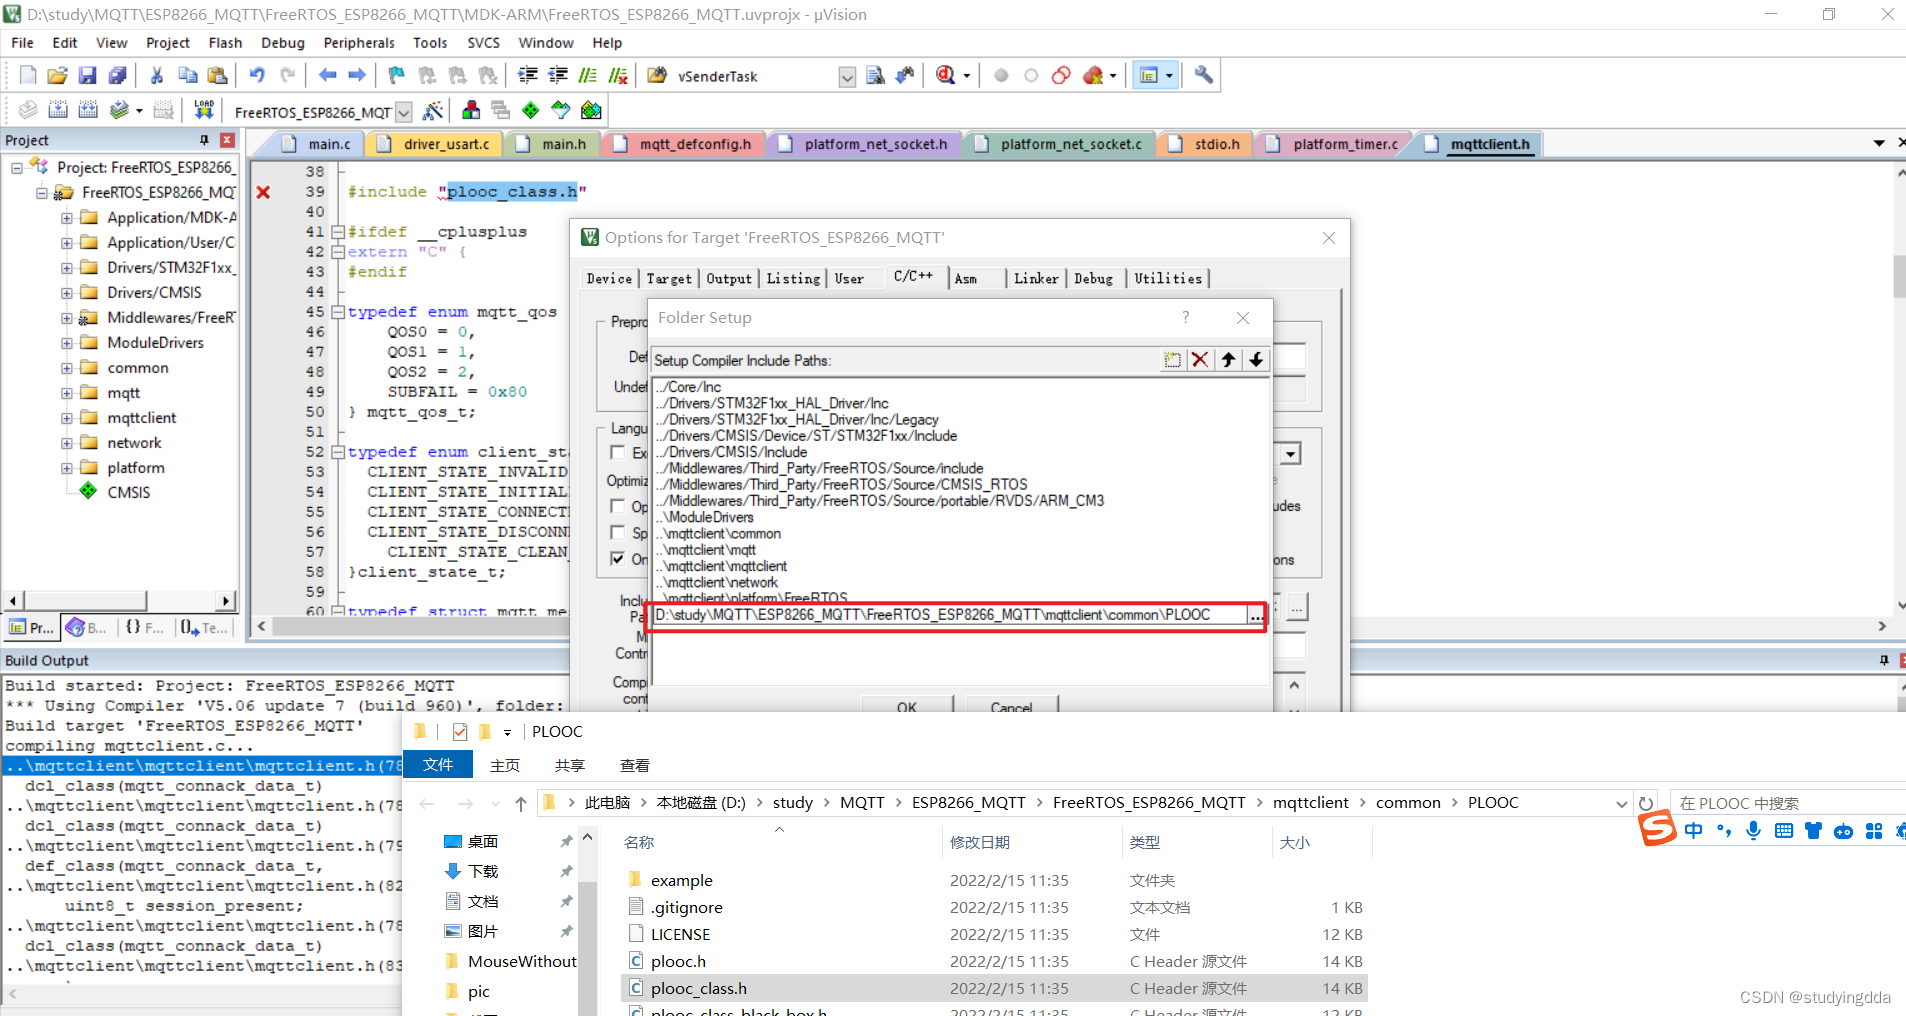Click Cancel in Folder Setup dialog
Viewport: 1906px width, 1016px height.
coord(1011,706)
